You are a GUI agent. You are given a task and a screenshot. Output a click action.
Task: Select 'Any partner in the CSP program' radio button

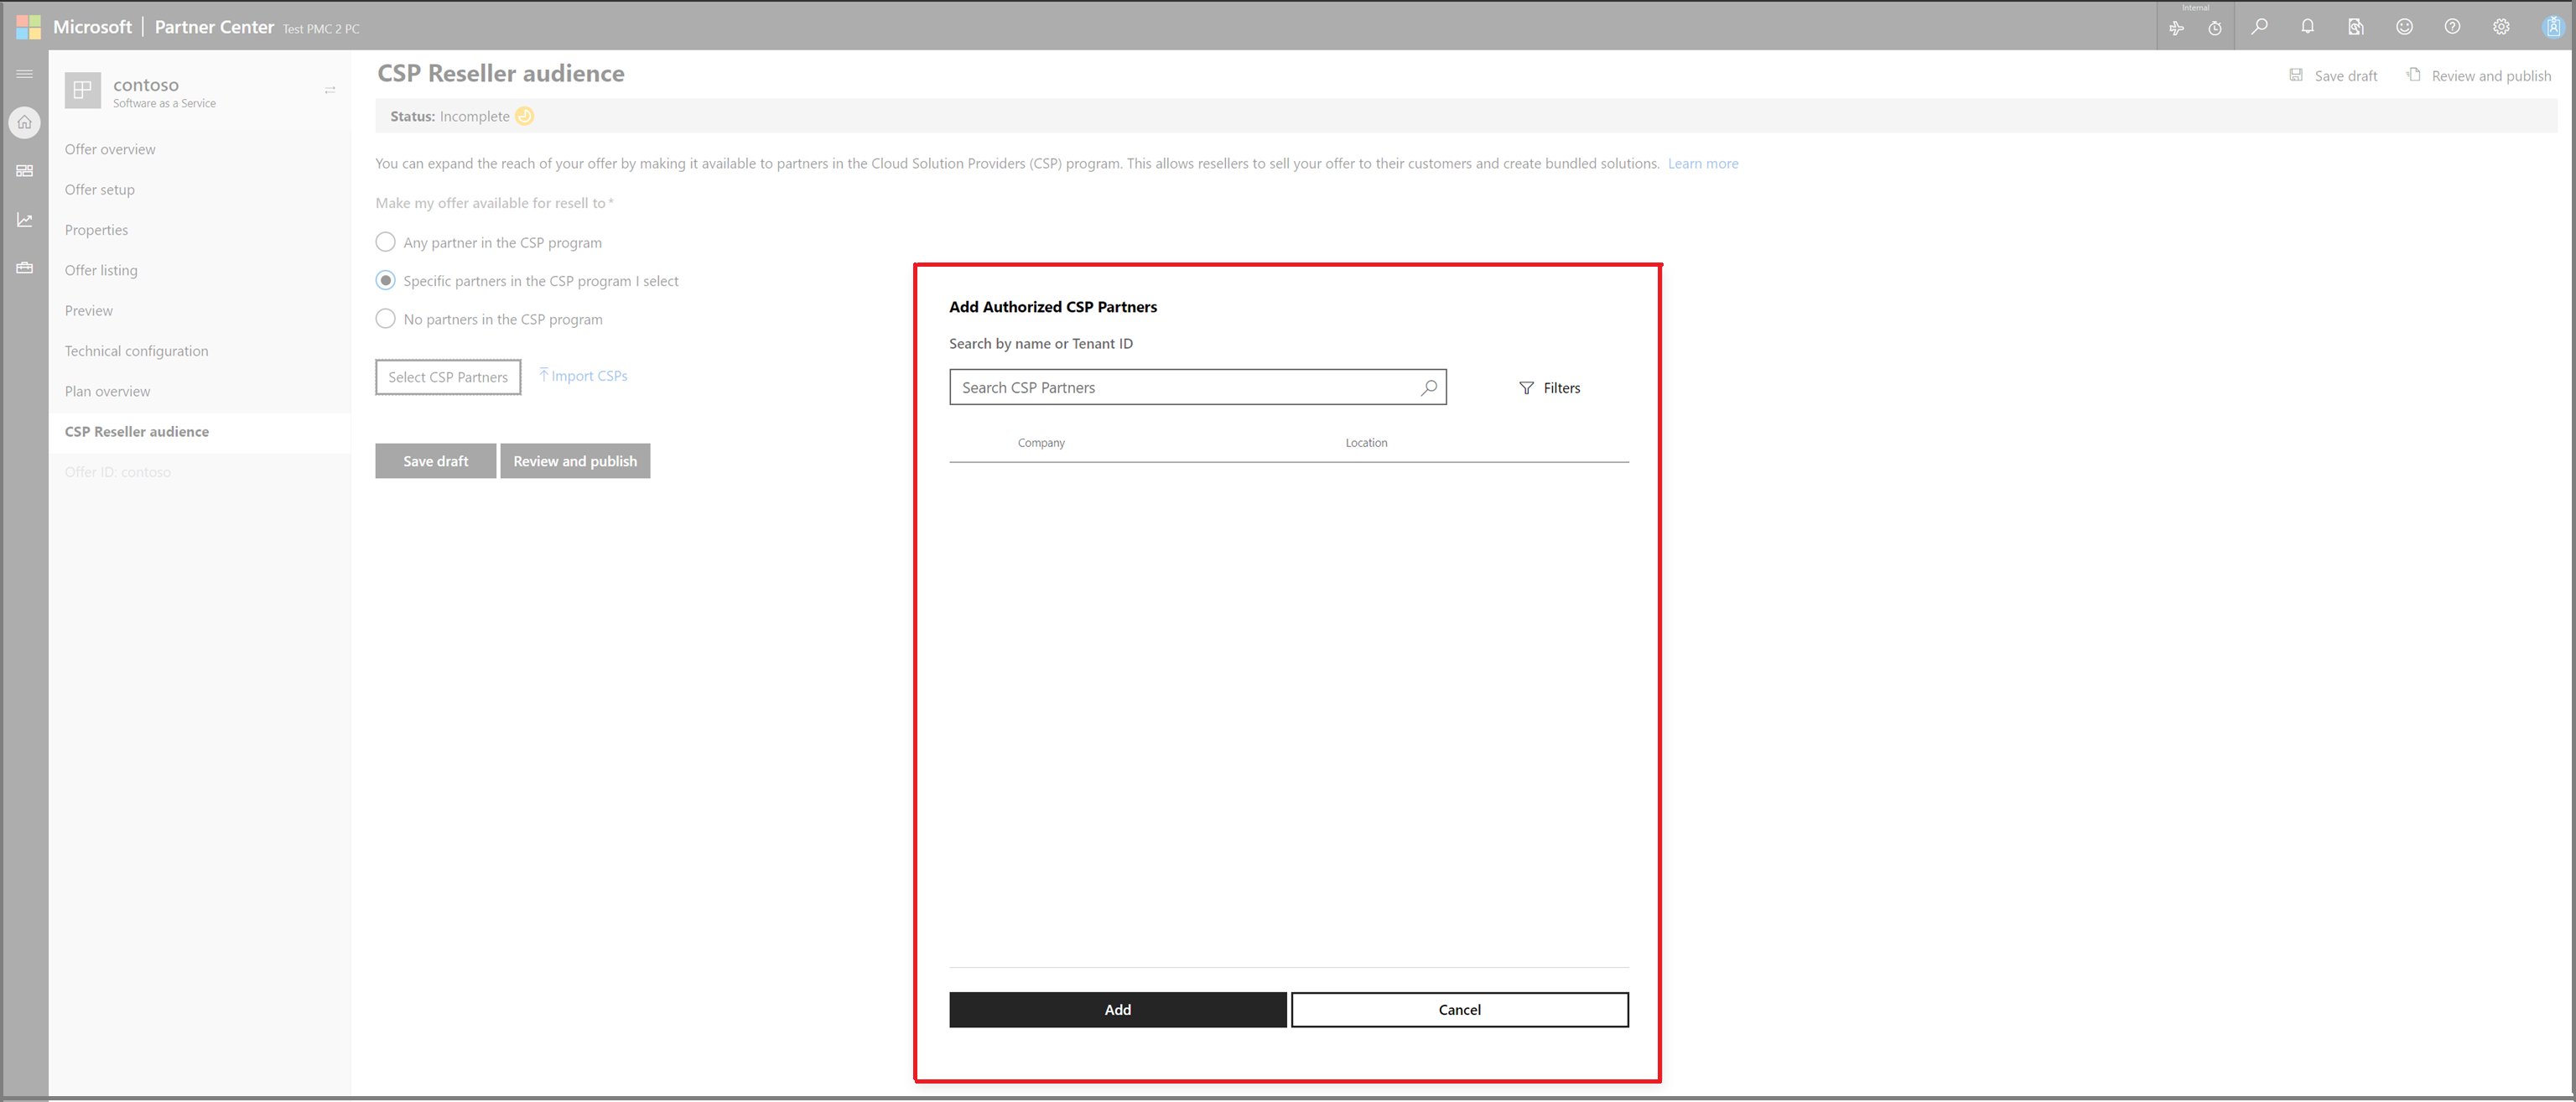[x=384, y=242]
